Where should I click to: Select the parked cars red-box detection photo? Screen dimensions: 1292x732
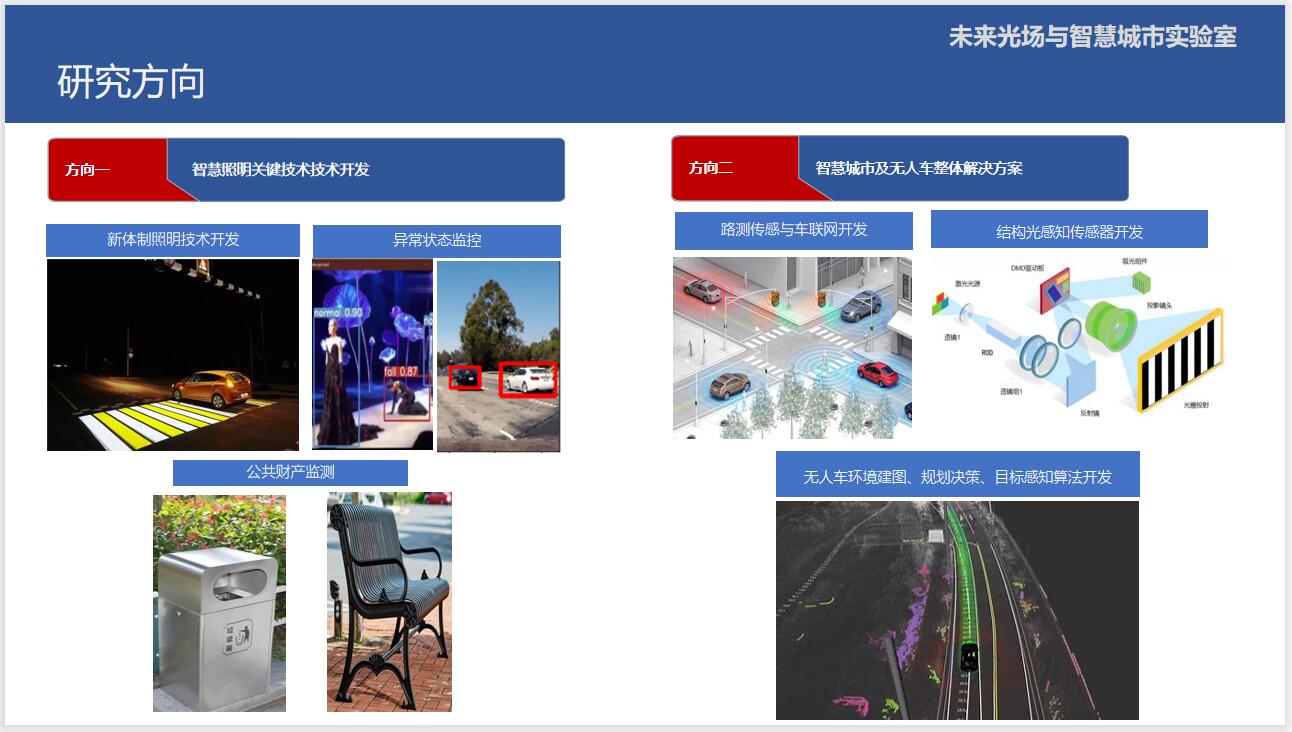click(498, 355)
